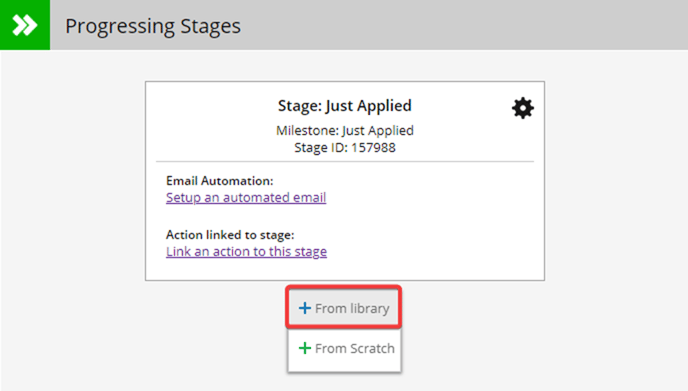Choose the From Scratch menu option
This screenshot has width=688, height=391.
point(344,348)
